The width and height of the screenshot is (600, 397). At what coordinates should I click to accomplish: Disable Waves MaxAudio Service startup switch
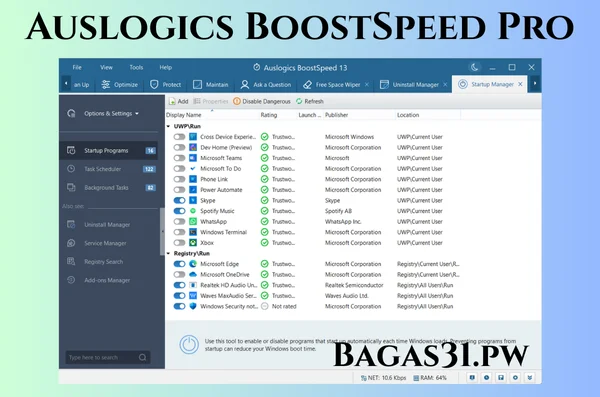point(179,296)
